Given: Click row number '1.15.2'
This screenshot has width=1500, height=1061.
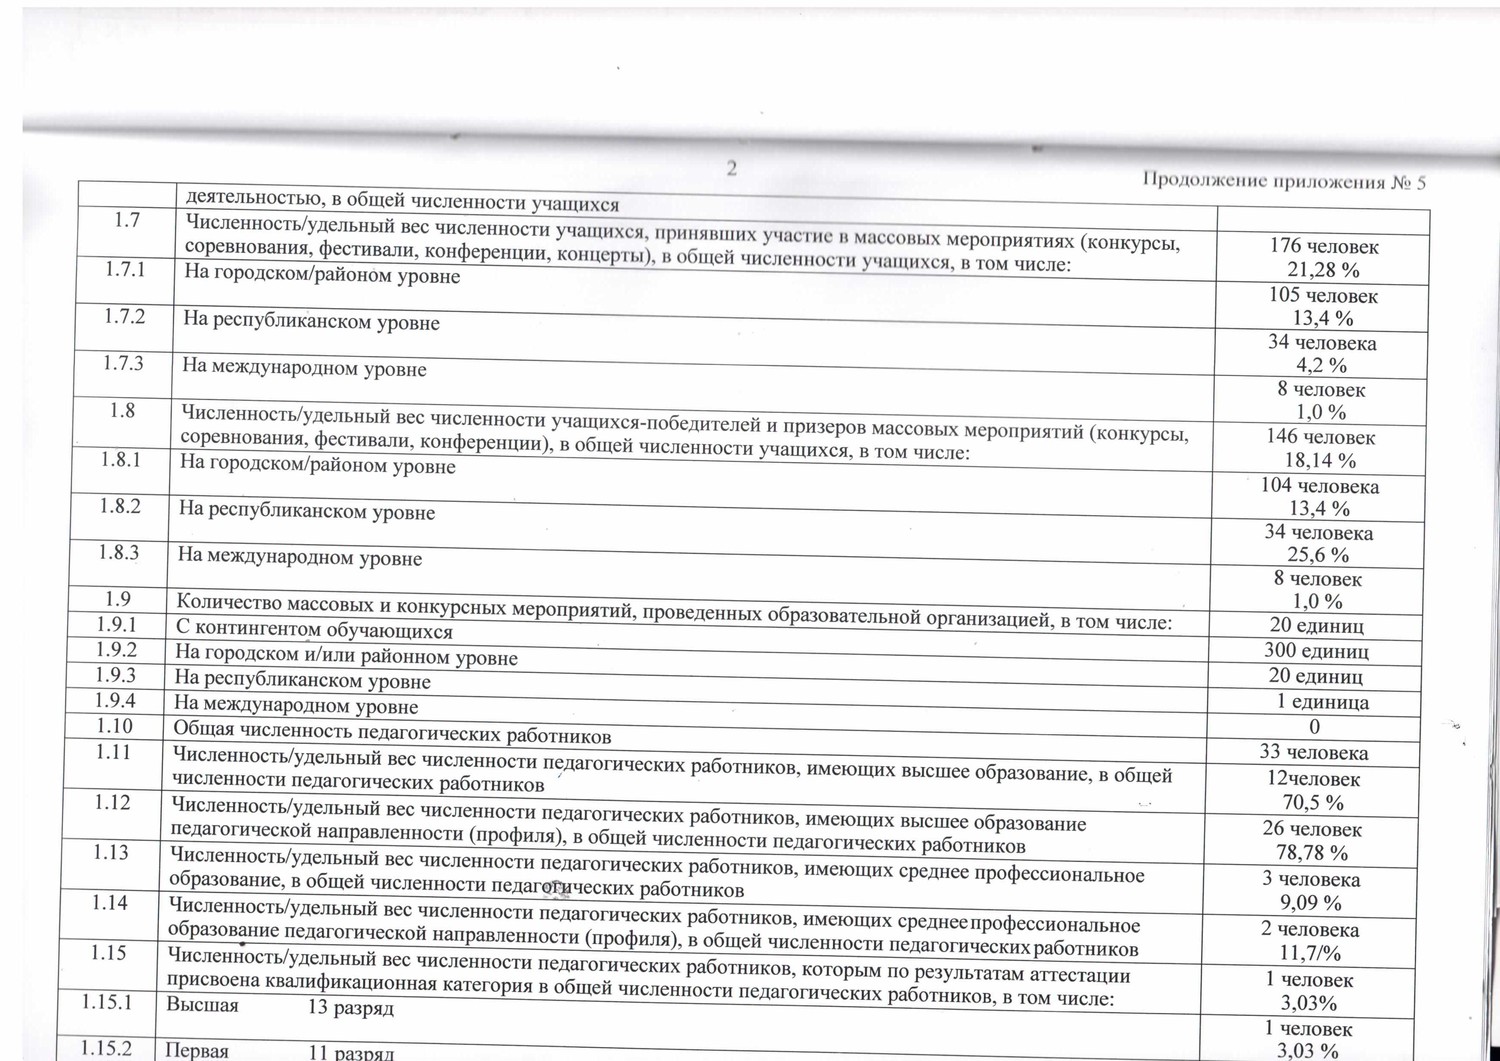Looking at the screenshot, I should (106, 1048).
